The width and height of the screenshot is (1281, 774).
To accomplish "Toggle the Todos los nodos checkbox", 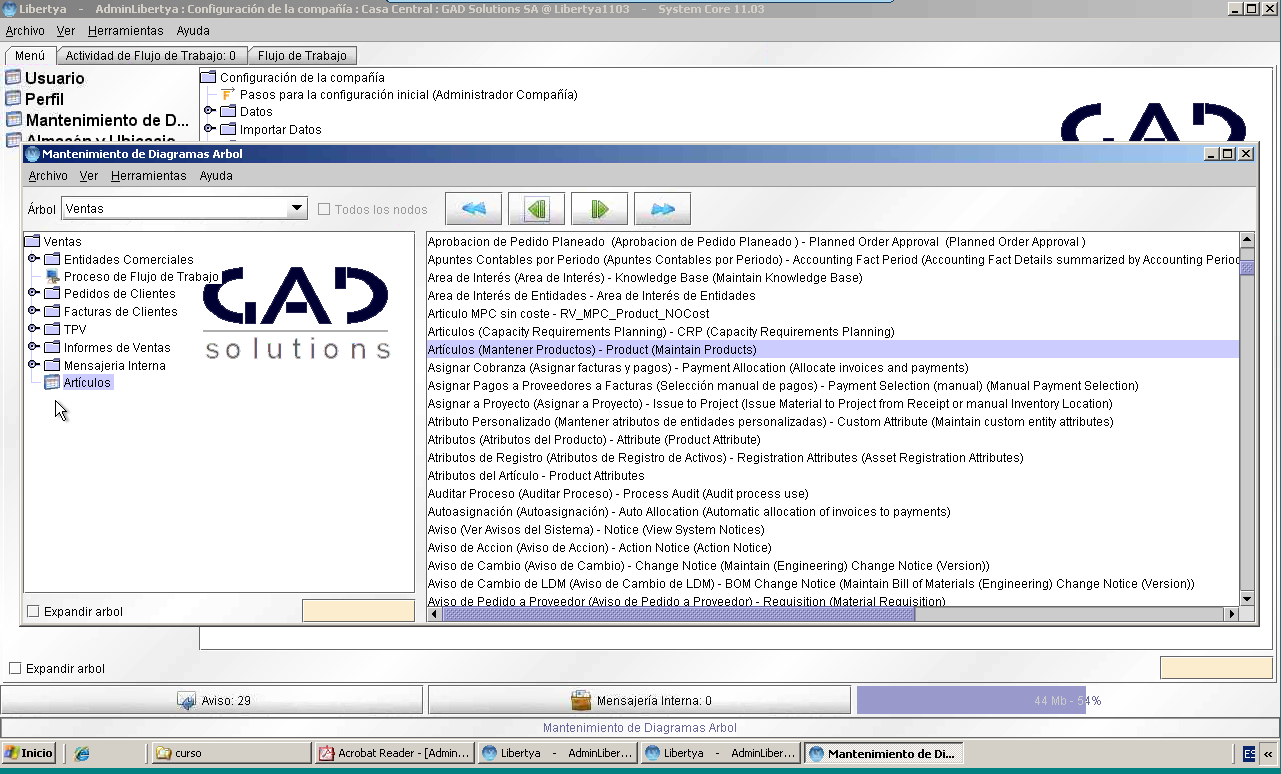I will click(x=324, y=209).
